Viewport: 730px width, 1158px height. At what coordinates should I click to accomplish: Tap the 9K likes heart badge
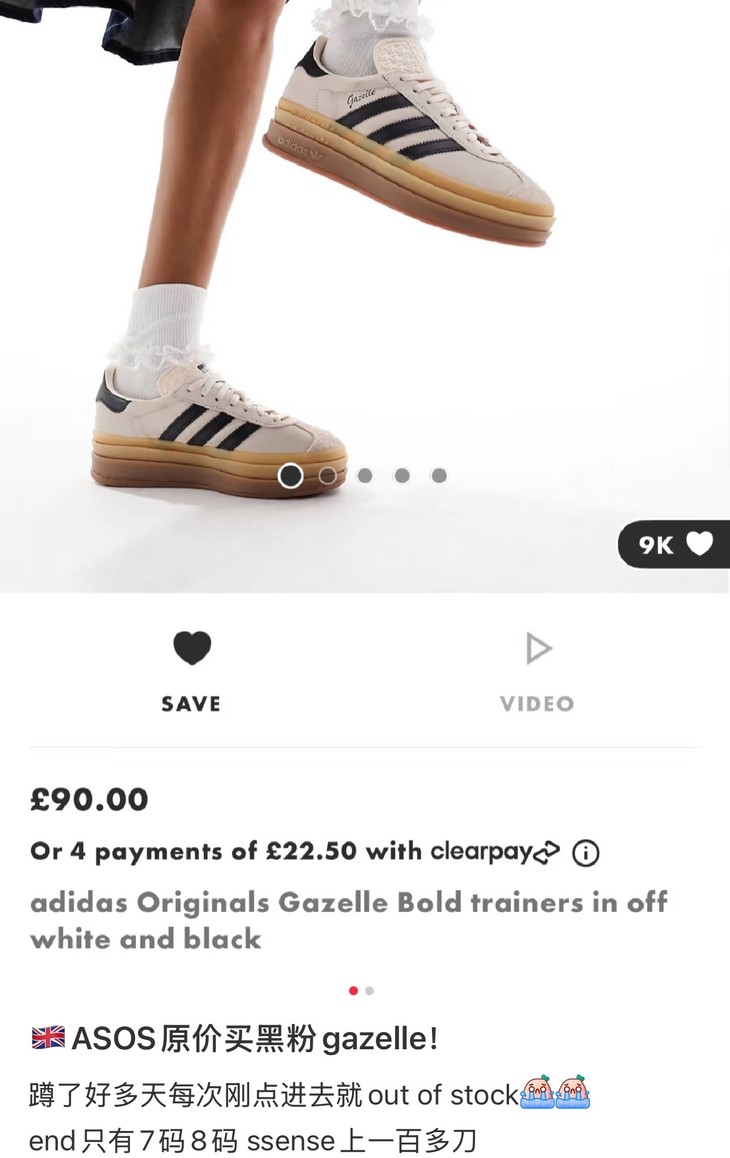pos(675,544)
